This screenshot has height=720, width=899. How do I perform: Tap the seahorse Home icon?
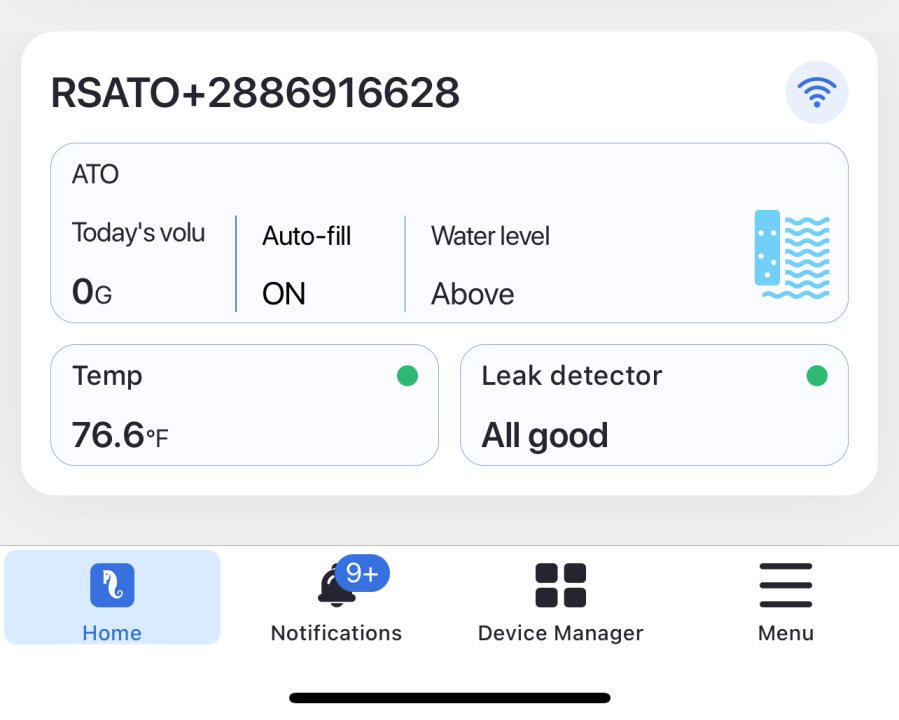pos(112,586)
